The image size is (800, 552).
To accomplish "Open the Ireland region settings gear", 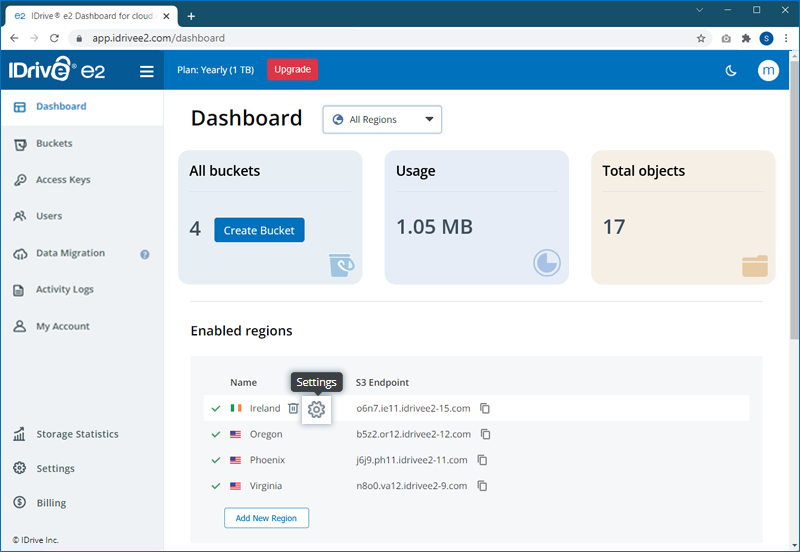I will tap(316, 409).
